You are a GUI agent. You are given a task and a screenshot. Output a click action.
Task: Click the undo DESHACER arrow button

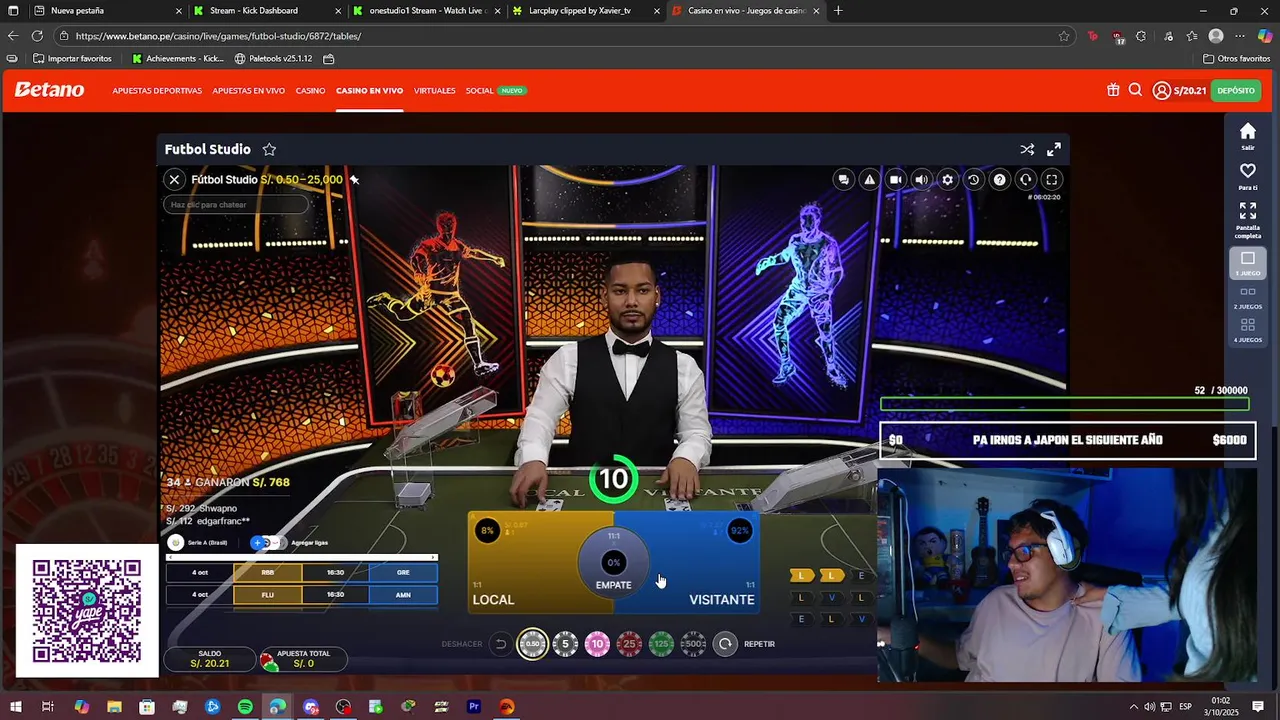pyautogui.click(x=501, y=644)
